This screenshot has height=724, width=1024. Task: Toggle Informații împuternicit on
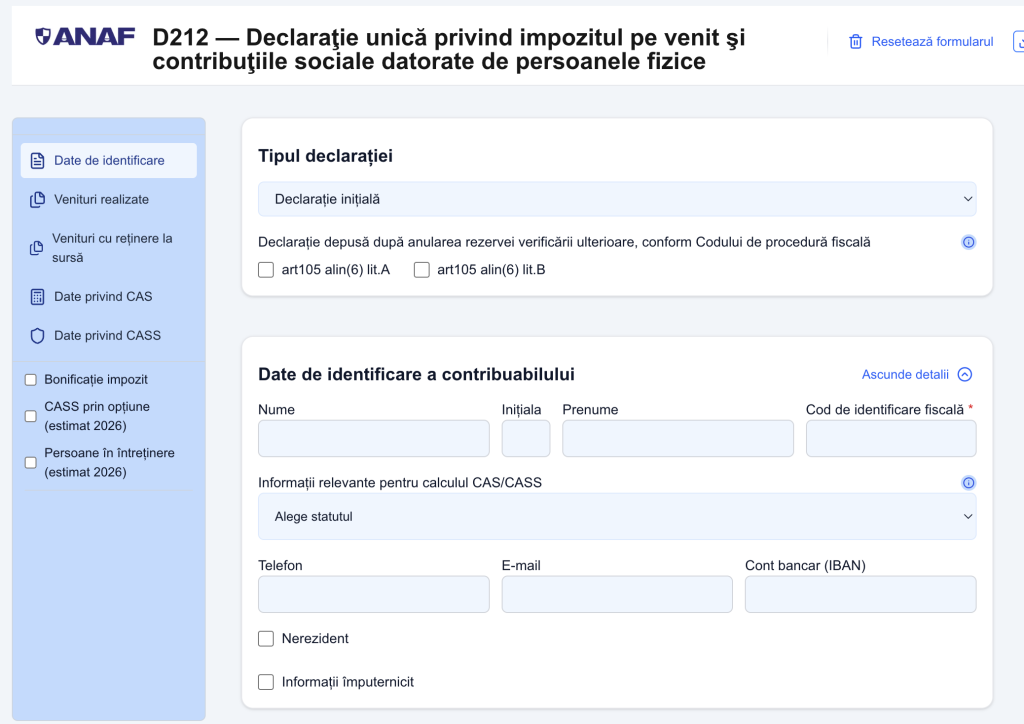(x=266, y=681)
